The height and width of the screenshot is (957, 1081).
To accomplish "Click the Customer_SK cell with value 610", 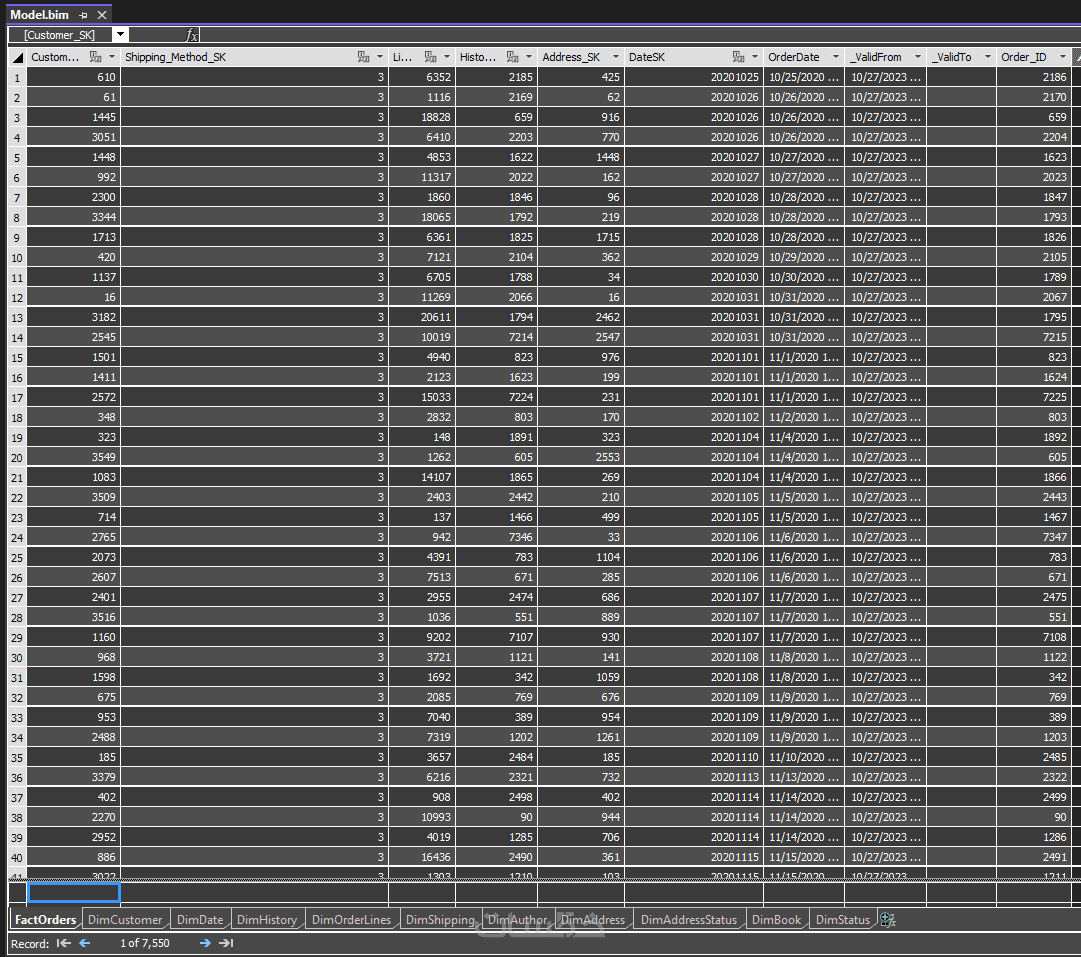I will [x=74, y=77].
